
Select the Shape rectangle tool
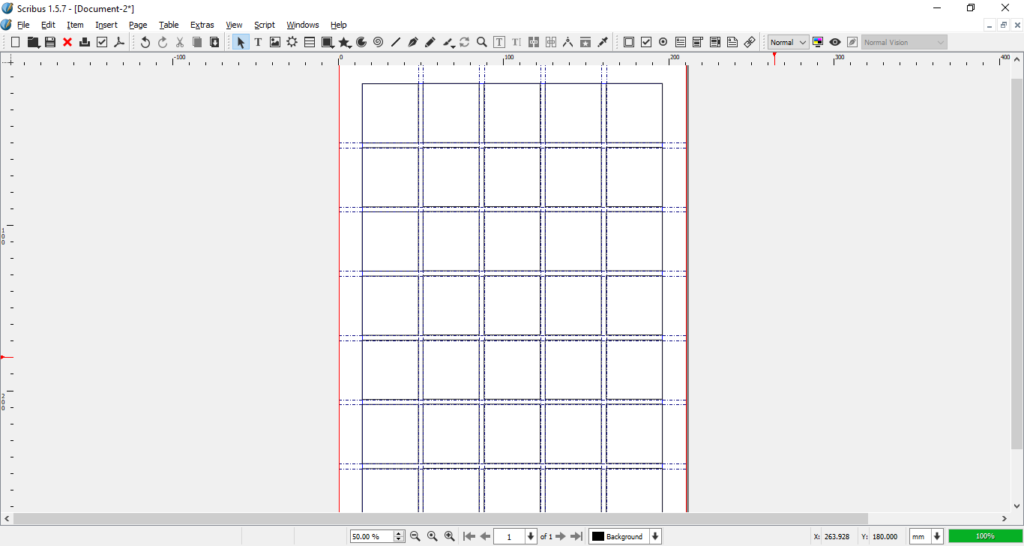point(327,42)
